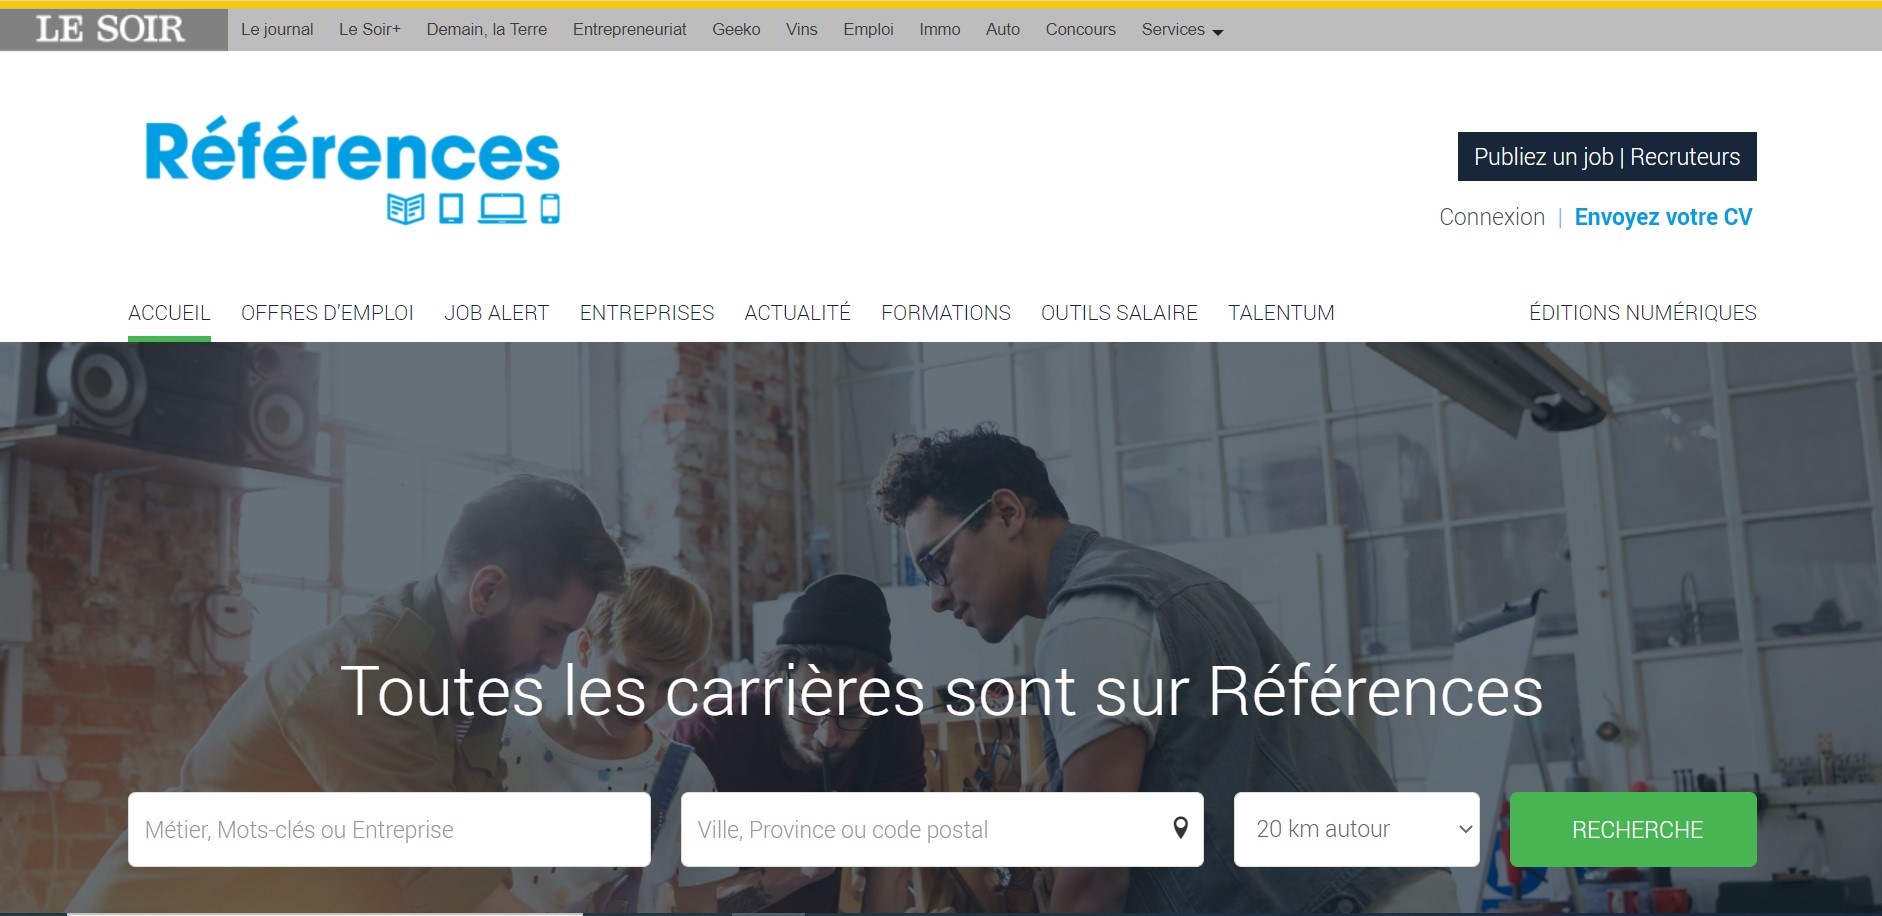This screenshot has width=1882, height=916.
Task: Click the Le Soir logo
Action: click(111, 29)
